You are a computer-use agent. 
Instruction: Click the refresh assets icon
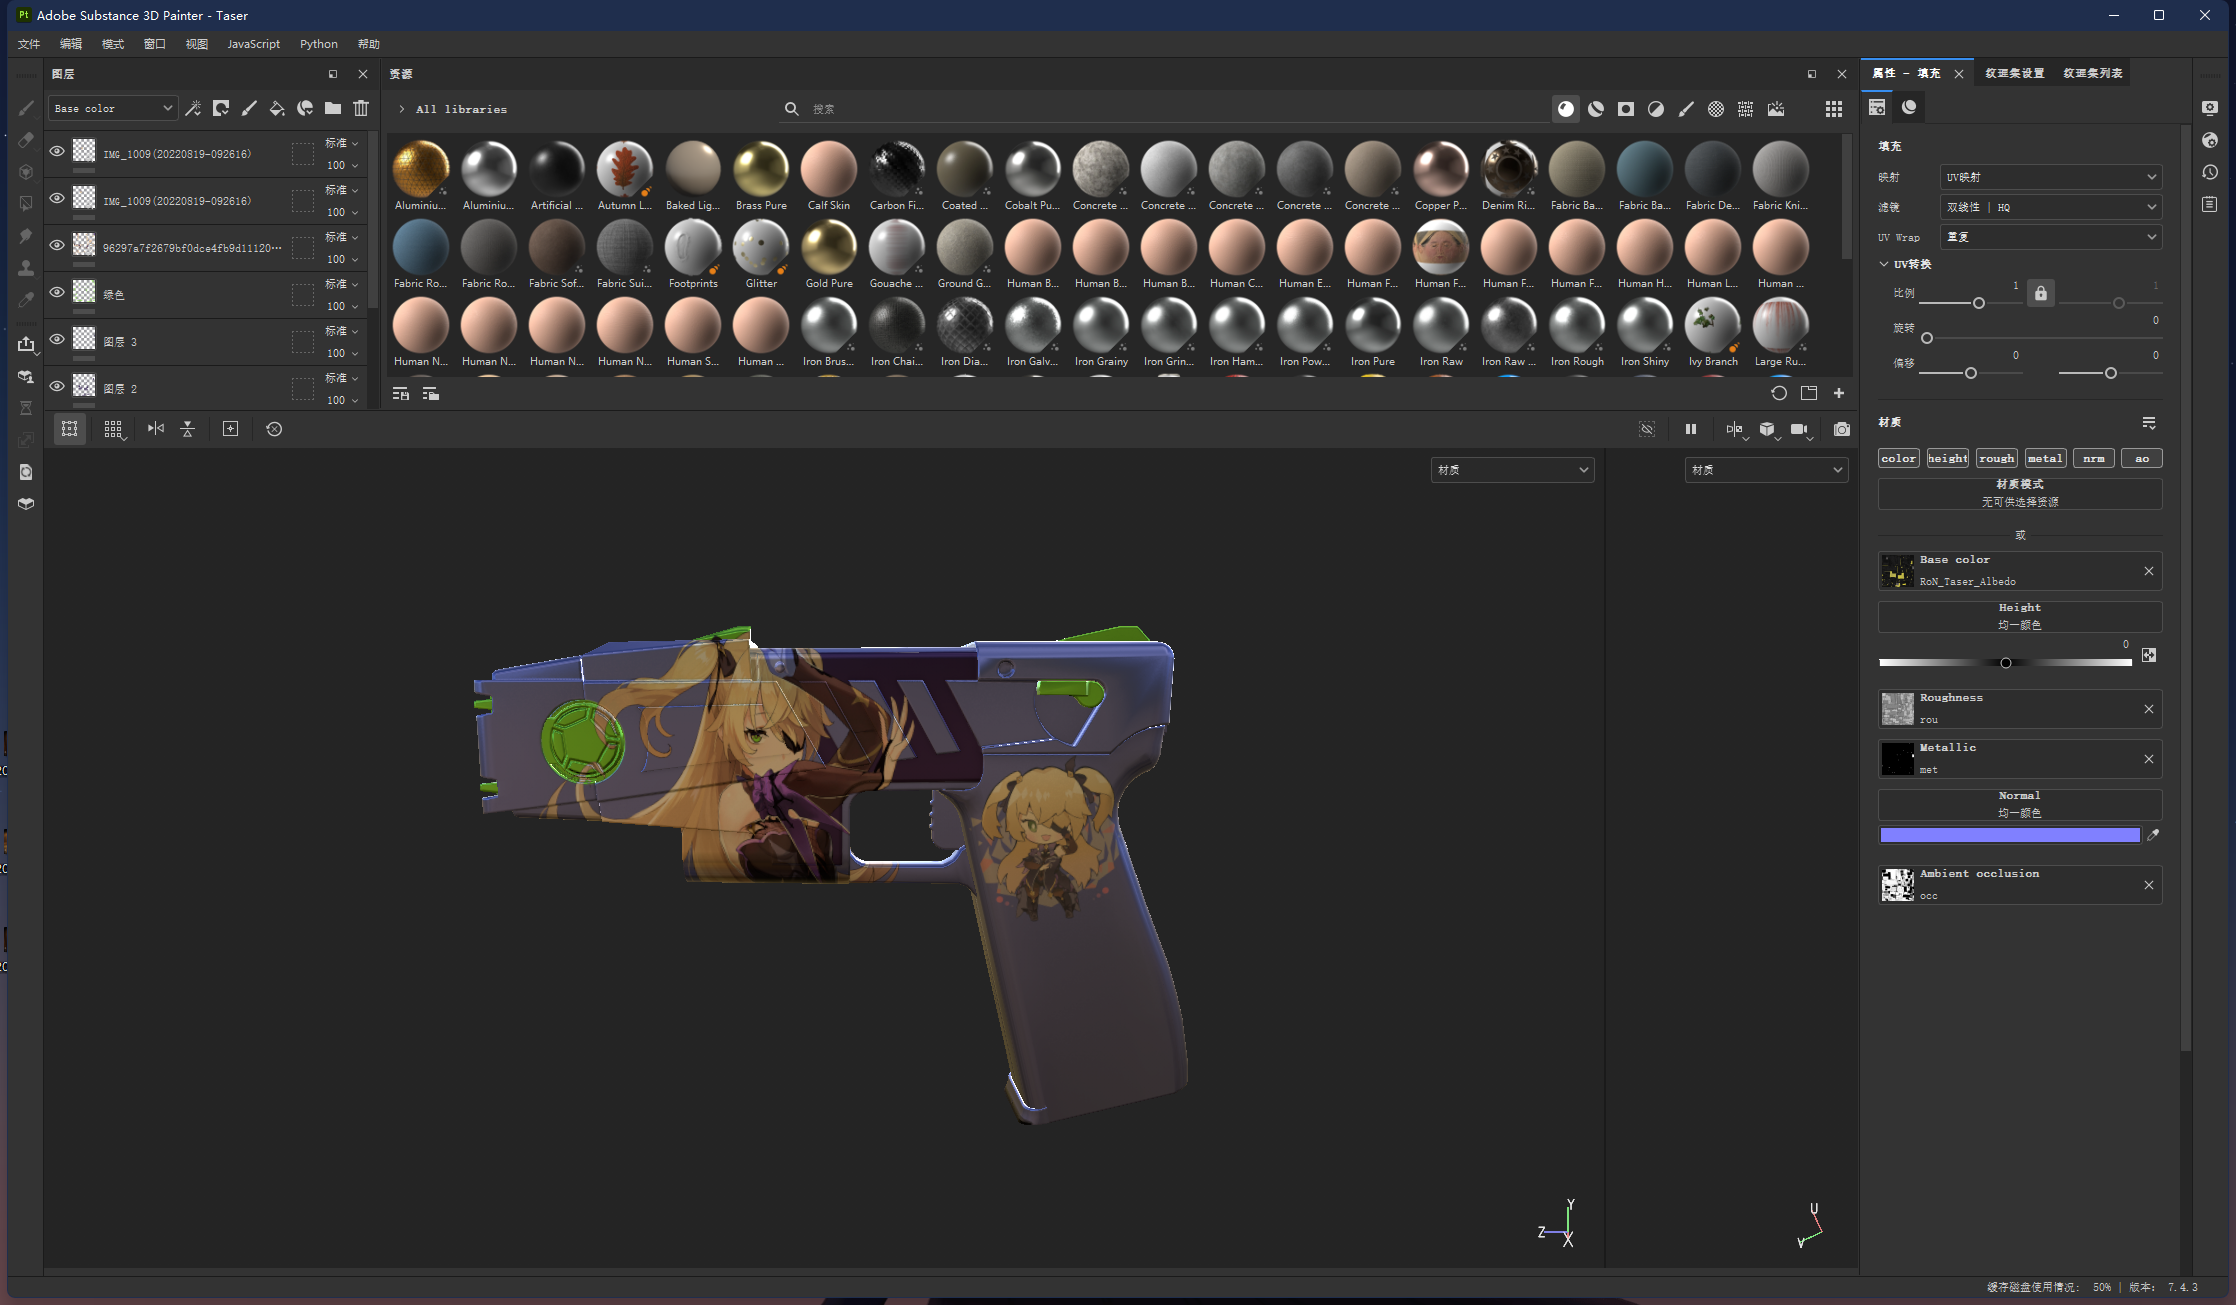click(x=1779, y=393)
